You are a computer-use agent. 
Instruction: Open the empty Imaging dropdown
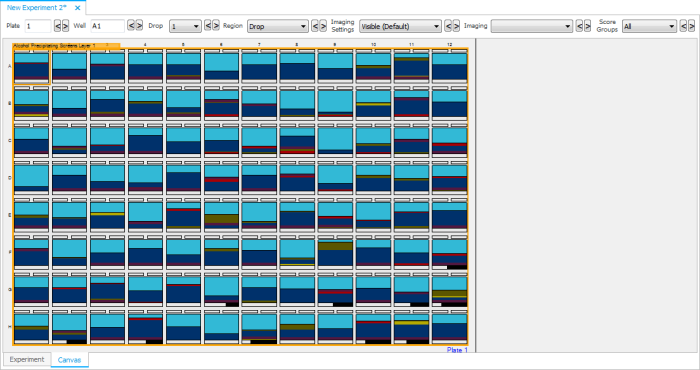(532, 26)
